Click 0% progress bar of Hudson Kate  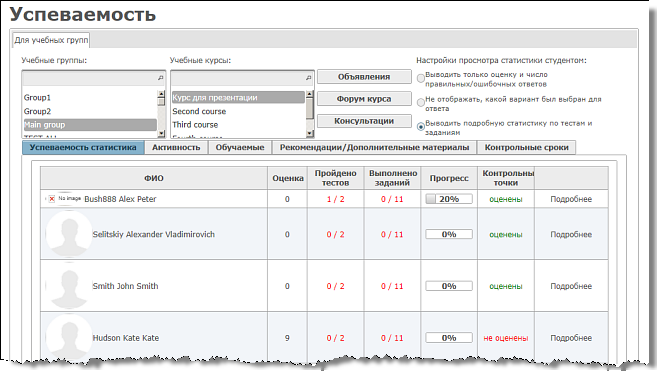click(449, 338)
